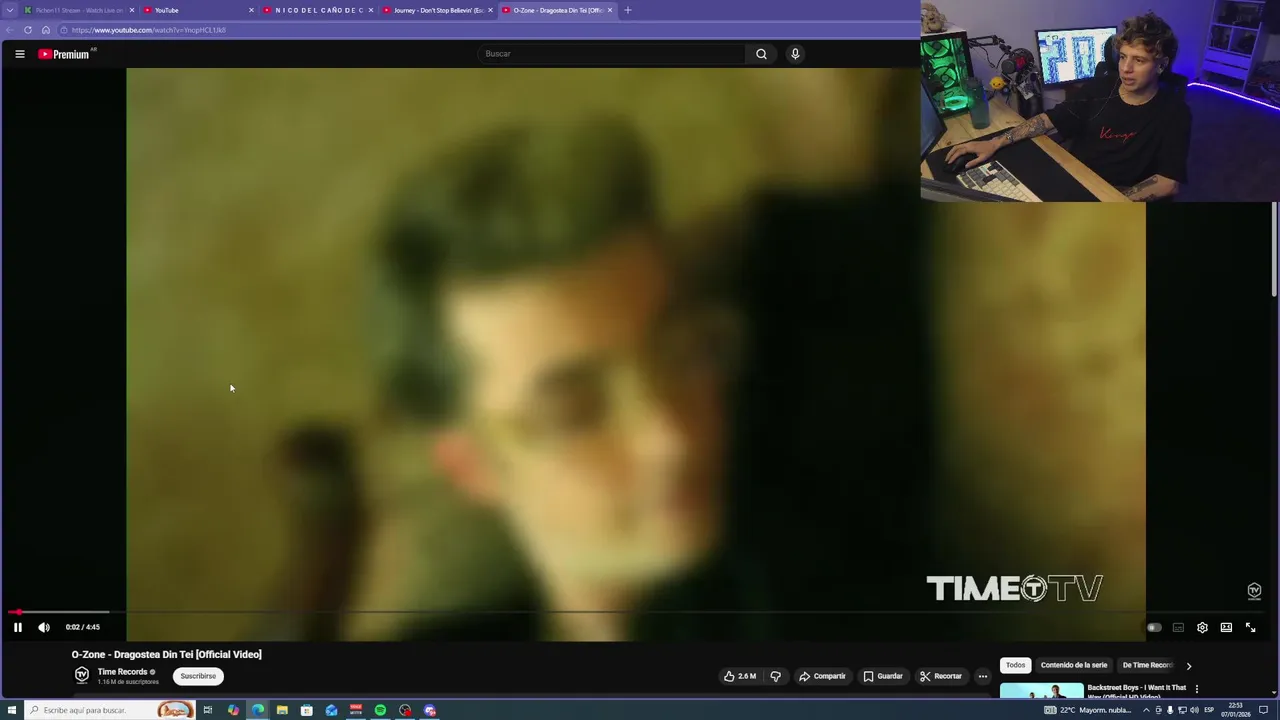Image resolution: width=1280 pixels, height=720 pixels.
Task: Select the Contenido de la serie chip
Action: [1074, 665]
